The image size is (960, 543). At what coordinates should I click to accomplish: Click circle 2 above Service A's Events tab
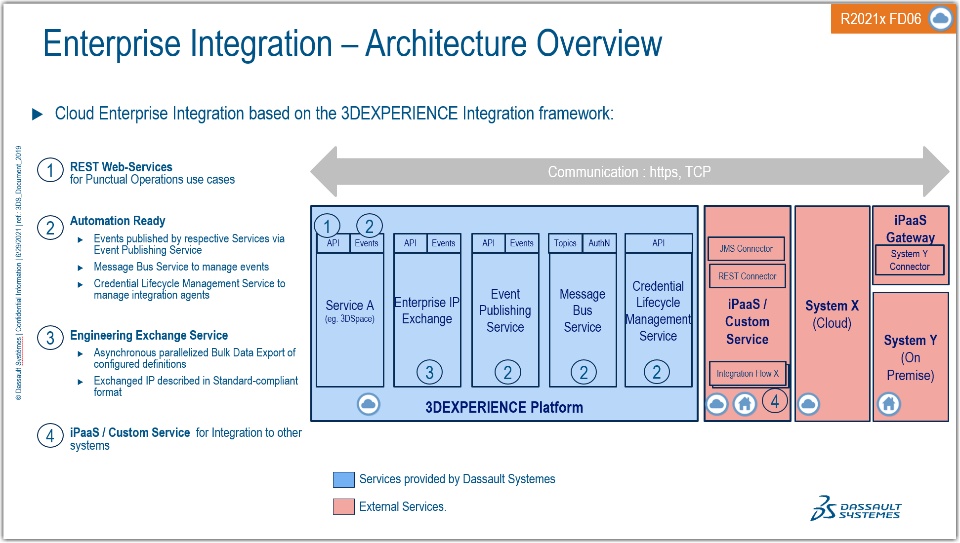click(369, 226)
